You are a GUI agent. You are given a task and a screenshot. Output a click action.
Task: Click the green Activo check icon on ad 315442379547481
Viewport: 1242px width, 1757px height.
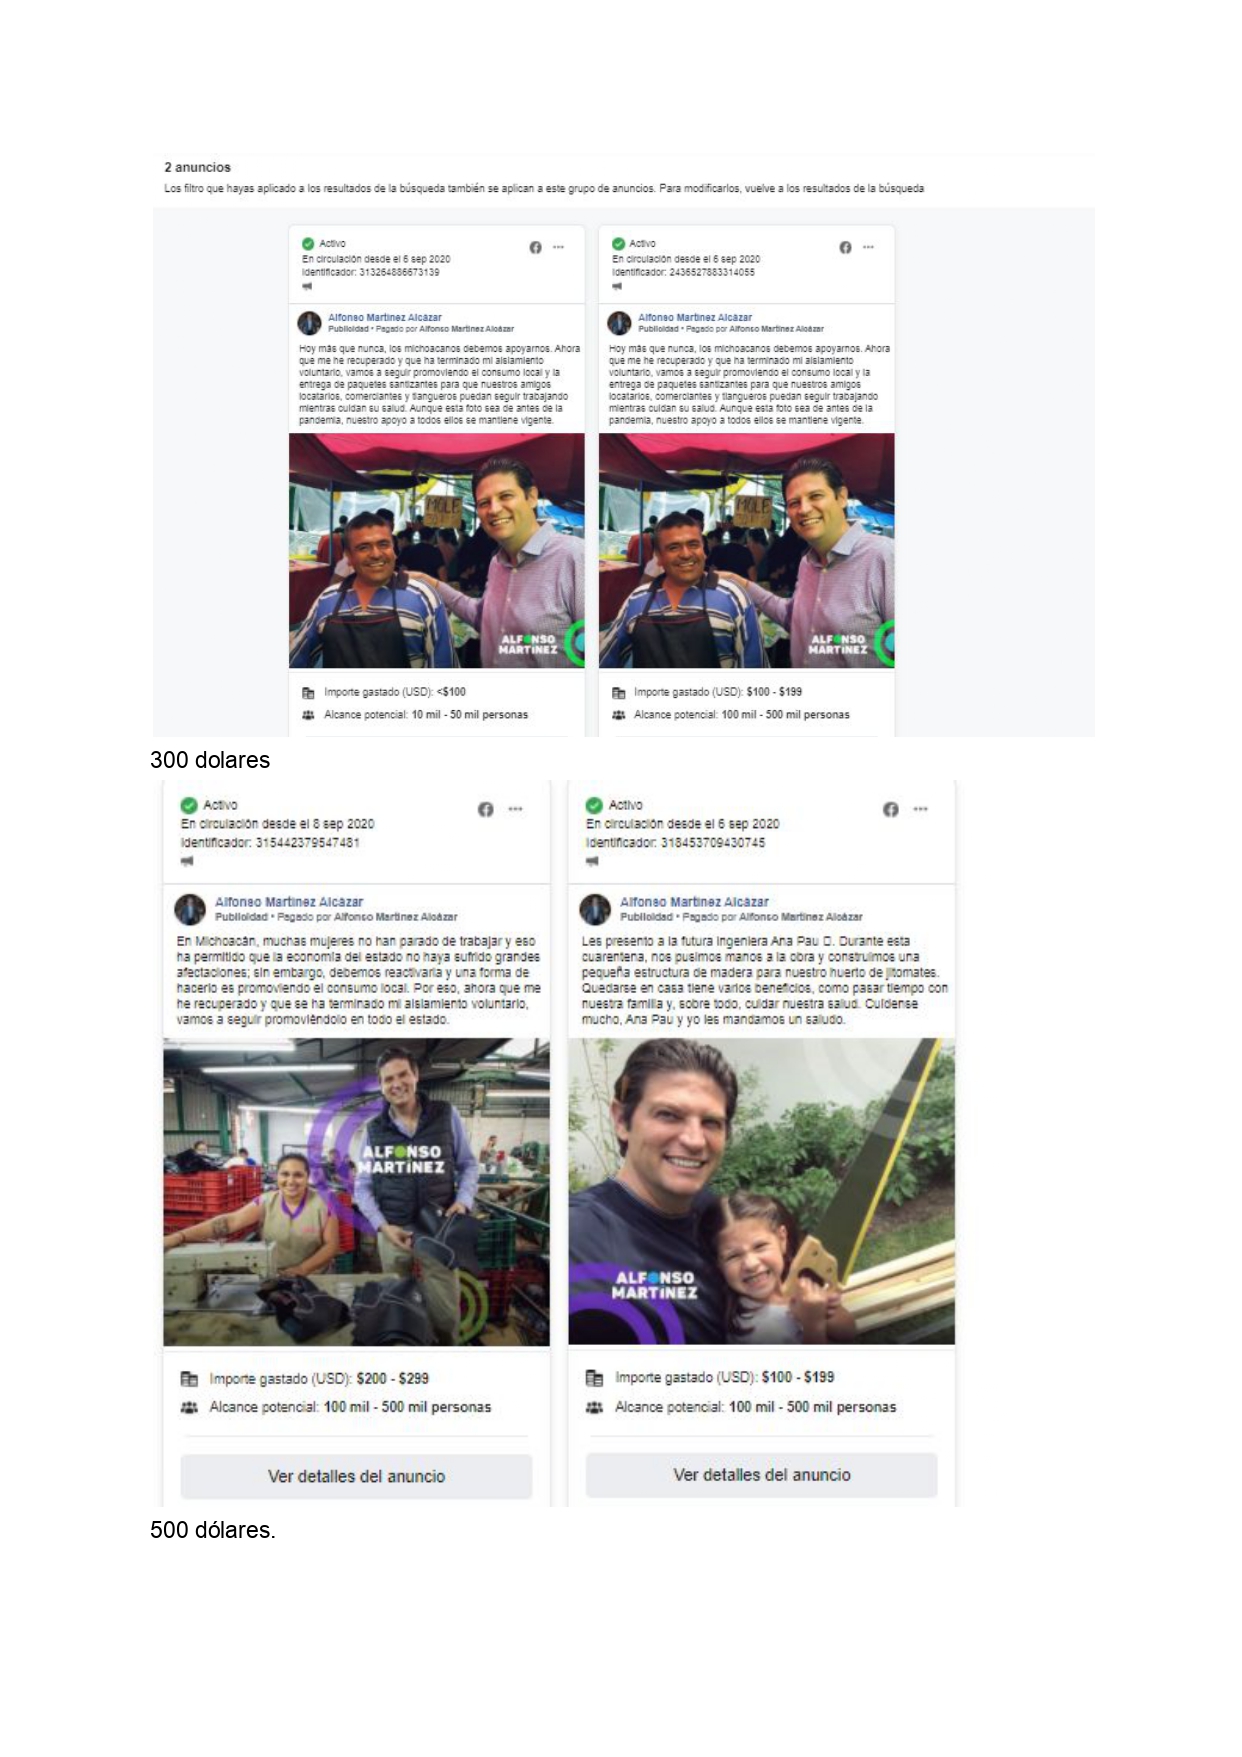coord(189,805)
